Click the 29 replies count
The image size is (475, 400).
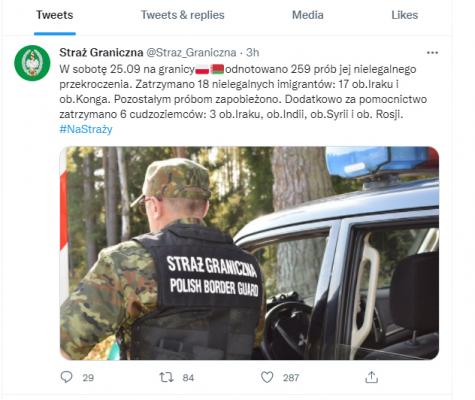[88, 378]
